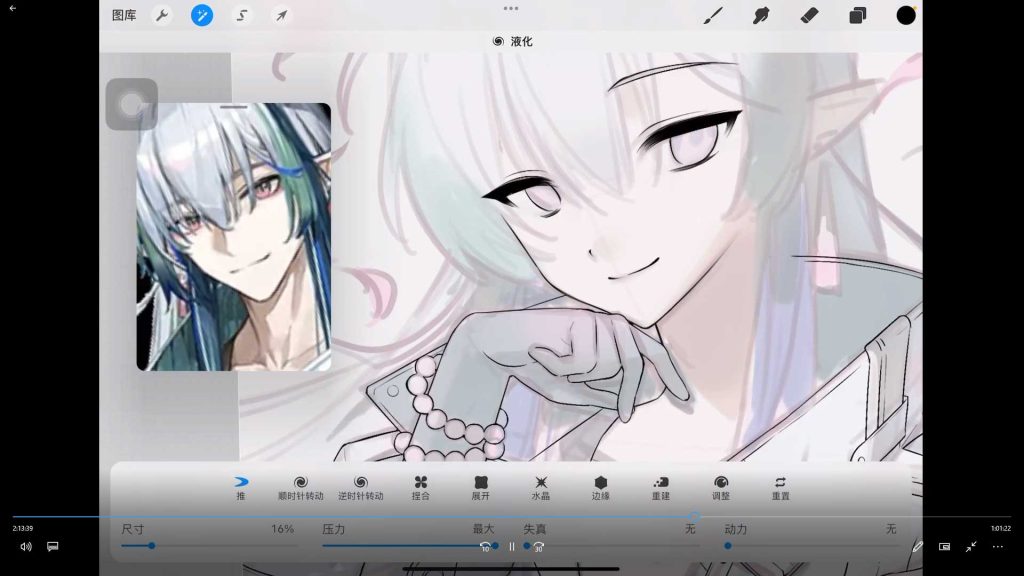1024x576 pixels.
Task: Open the 调整 (Adjust) liquify option
Action: (x=721, y=487)
